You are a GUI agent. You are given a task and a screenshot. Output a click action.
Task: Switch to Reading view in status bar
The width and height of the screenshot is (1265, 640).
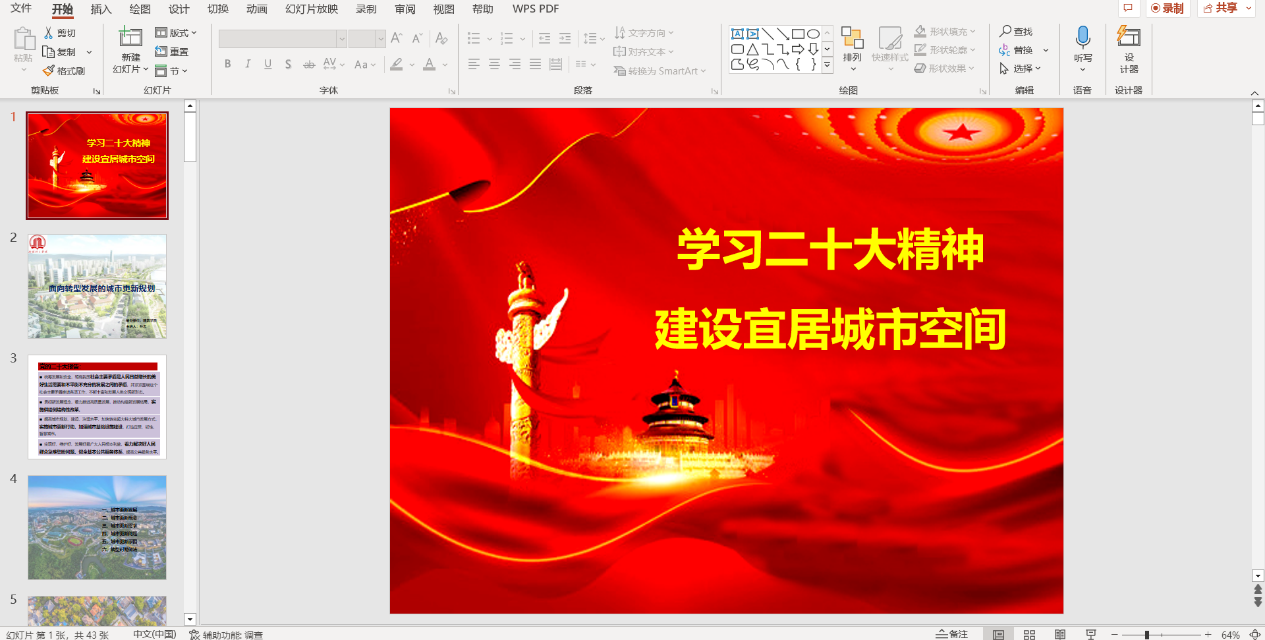coord(1060,634)
